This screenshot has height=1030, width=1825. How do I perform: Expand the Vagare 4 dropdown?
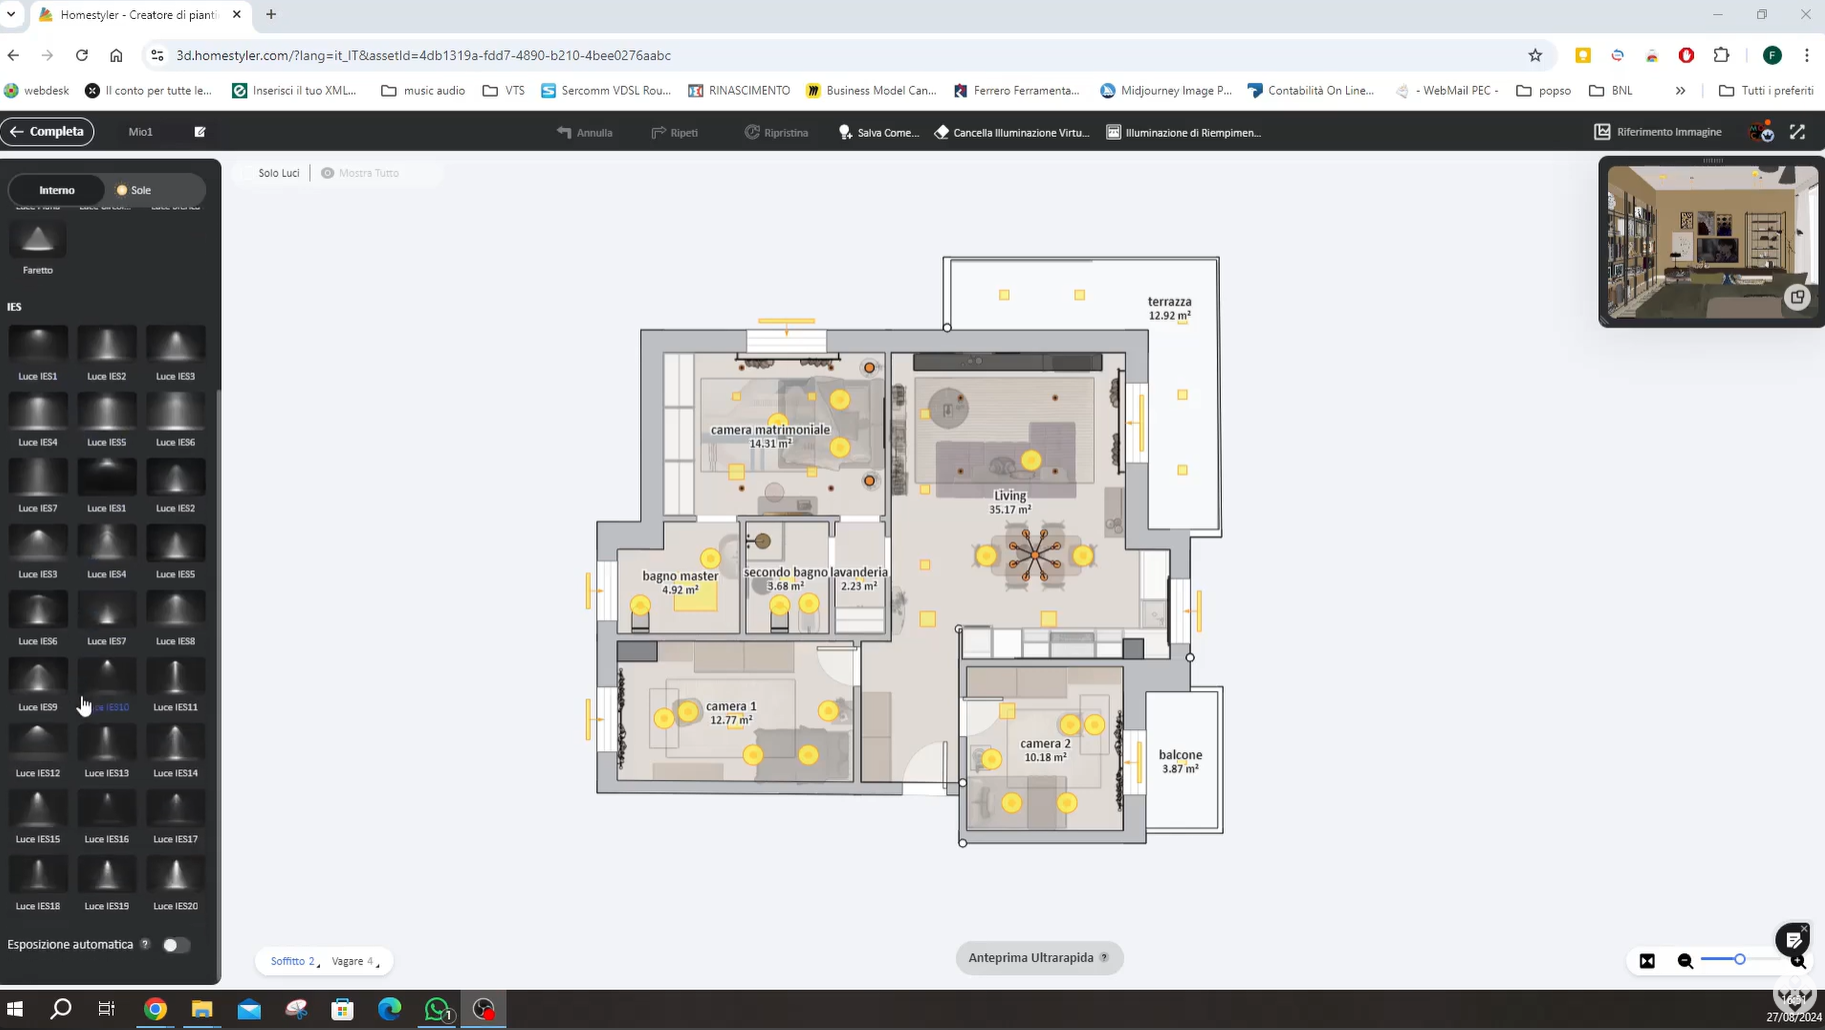tap(355, 961)
